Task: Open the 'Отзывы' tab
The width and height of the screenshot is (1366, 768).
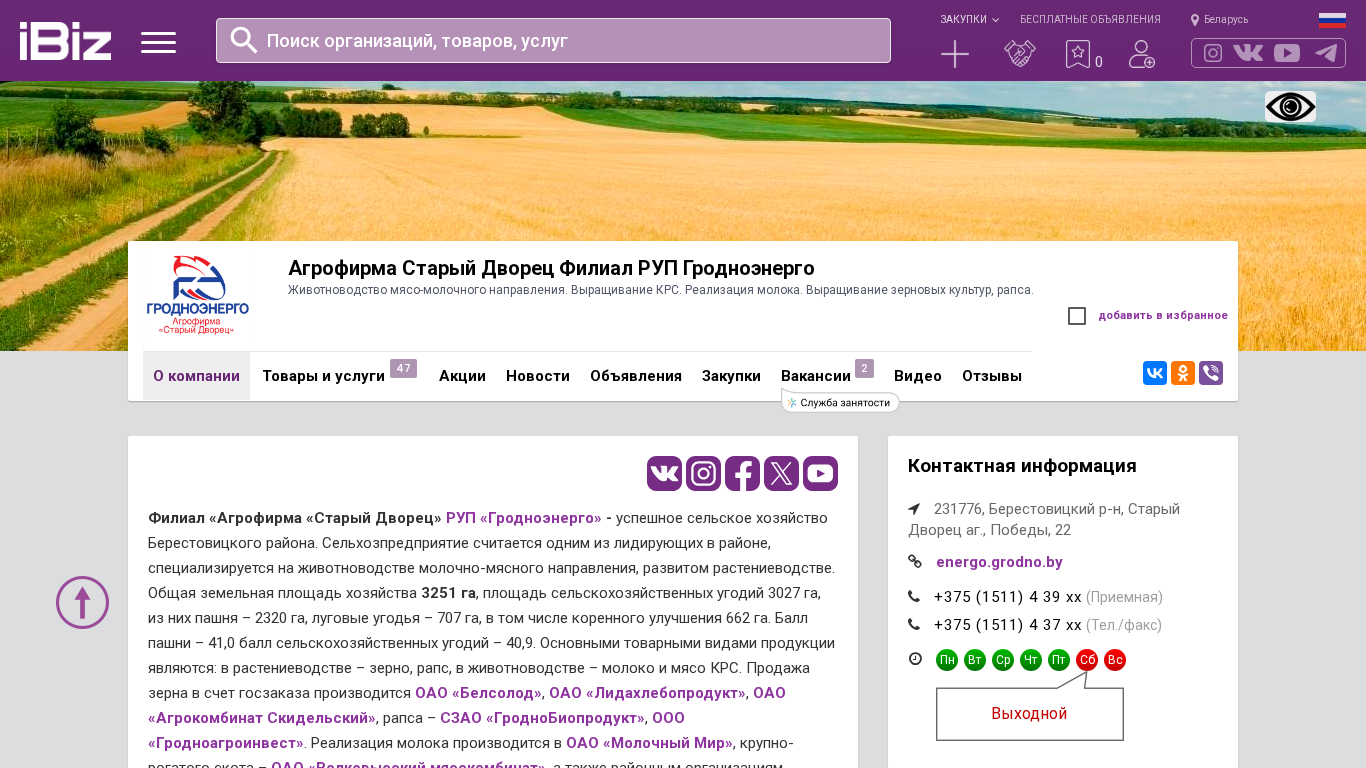Action: pos(992,376)
